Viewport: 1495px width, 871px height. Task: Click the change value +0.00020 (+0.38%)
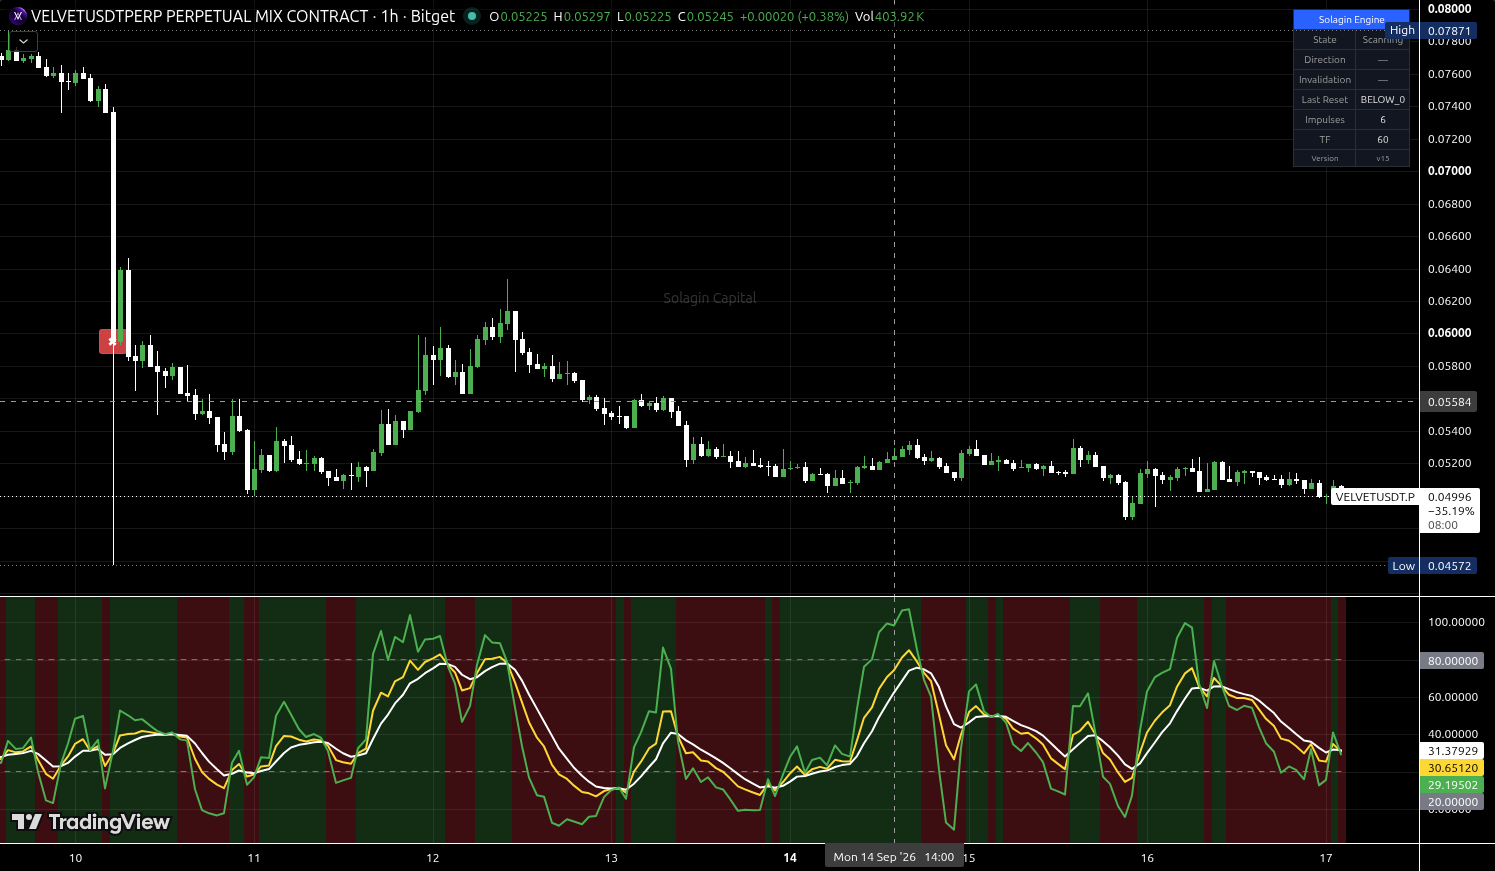pyautogui.click(x=794, y=17)
